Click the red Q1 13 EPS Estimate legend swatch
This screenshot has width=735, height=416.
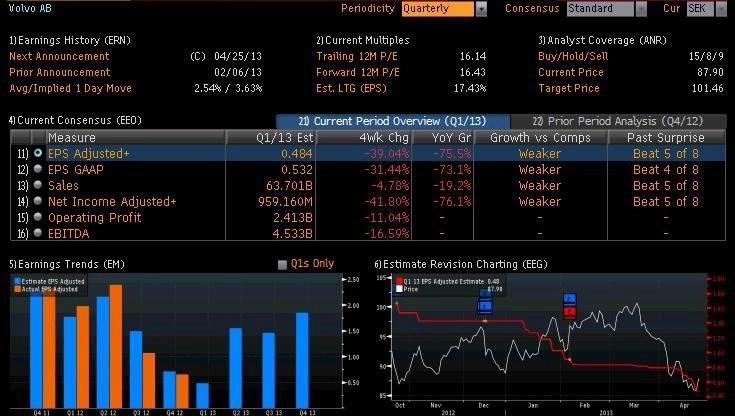pyautogui.click(x=399, y=281)
